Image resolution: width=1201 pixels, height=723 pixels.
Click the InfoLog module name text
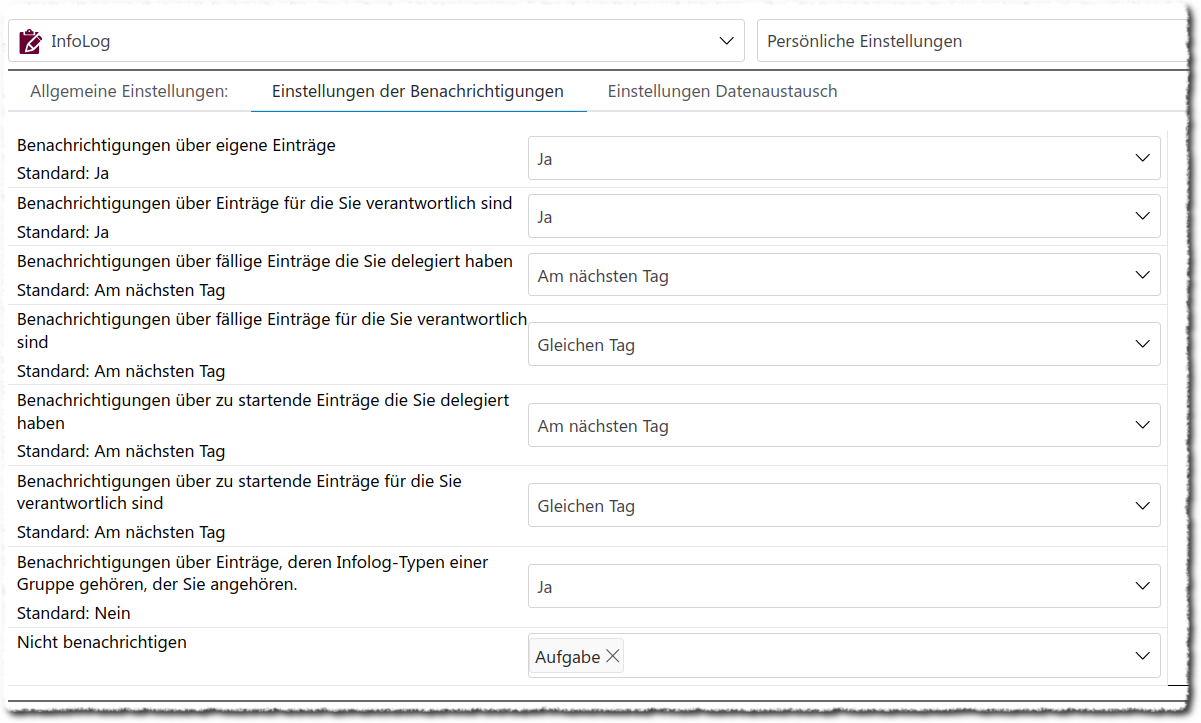(80, 41)
